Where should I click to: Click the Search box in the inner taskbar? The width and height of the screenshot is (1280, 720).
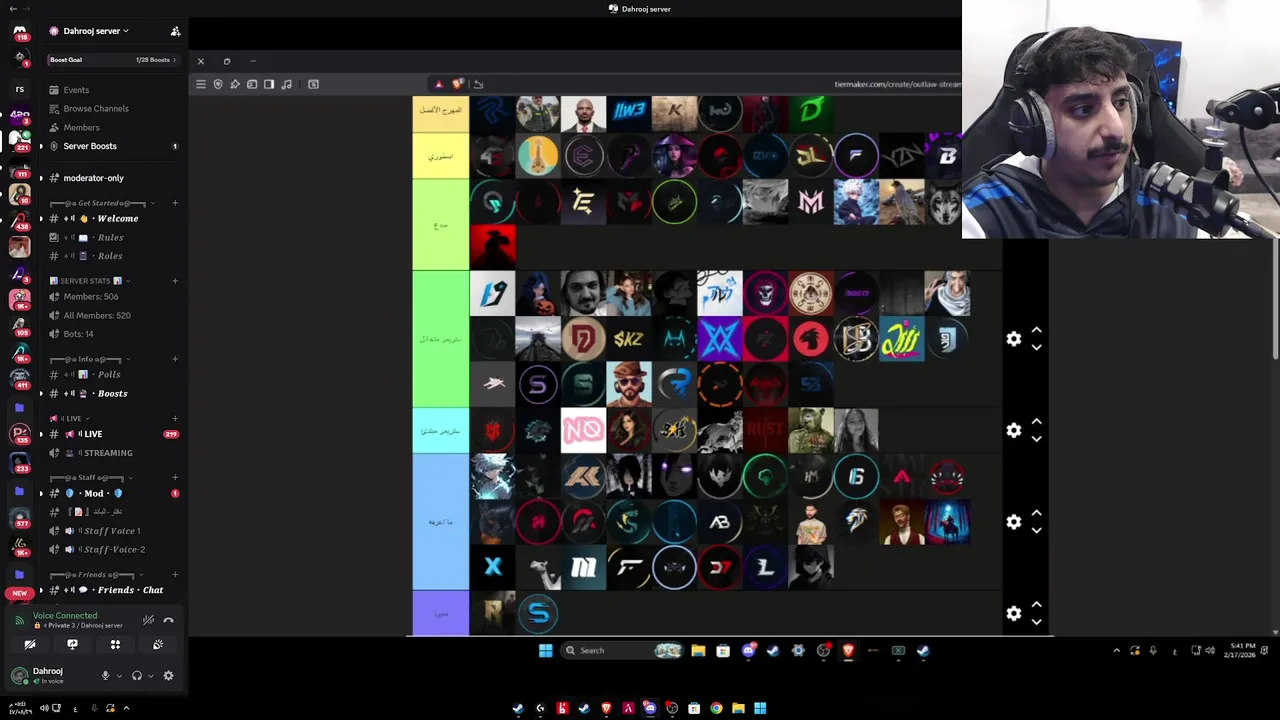(620, 651)
